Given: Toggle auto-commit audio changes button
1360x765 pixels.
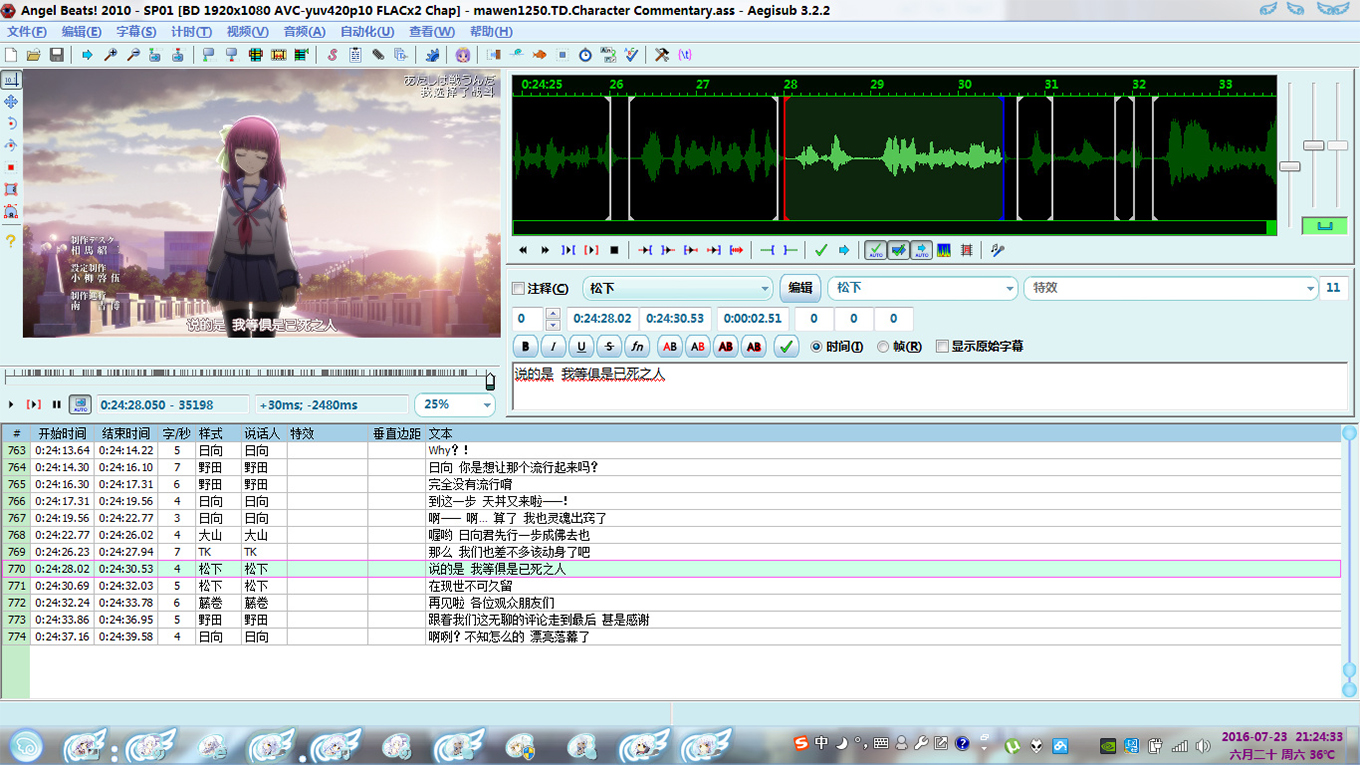Looking at the screenshot, I should click(x=875, y=250).
